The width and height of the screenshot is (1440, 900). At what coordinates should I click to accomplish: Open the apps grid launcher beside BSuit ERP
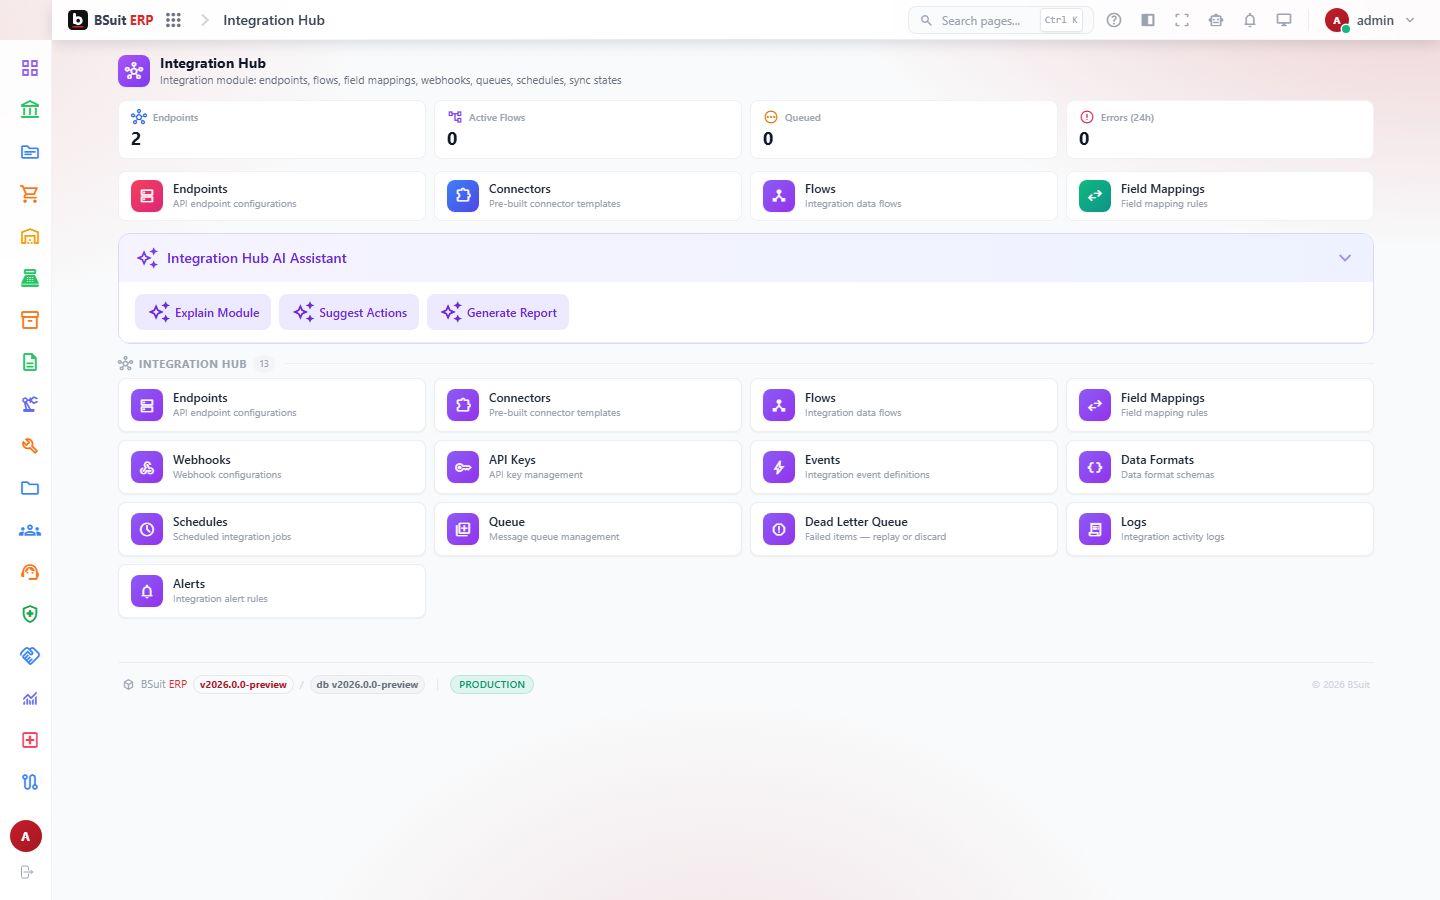[x=173, y=20]
